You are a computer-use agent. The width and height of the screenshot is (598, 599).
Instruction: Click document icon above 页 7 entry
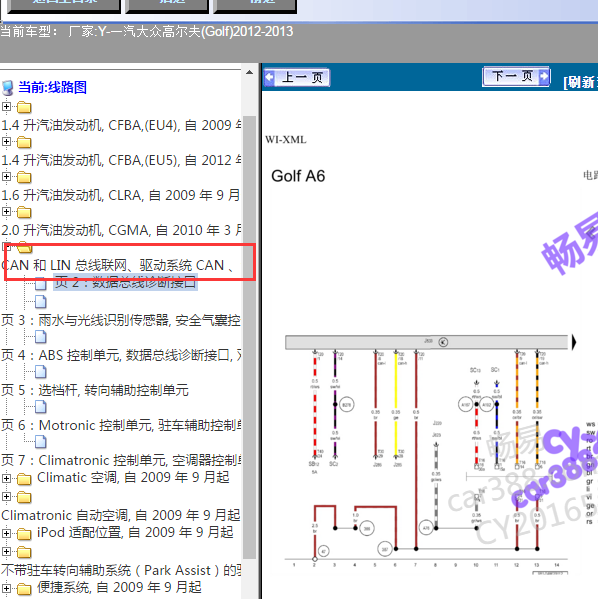(41, 442)
